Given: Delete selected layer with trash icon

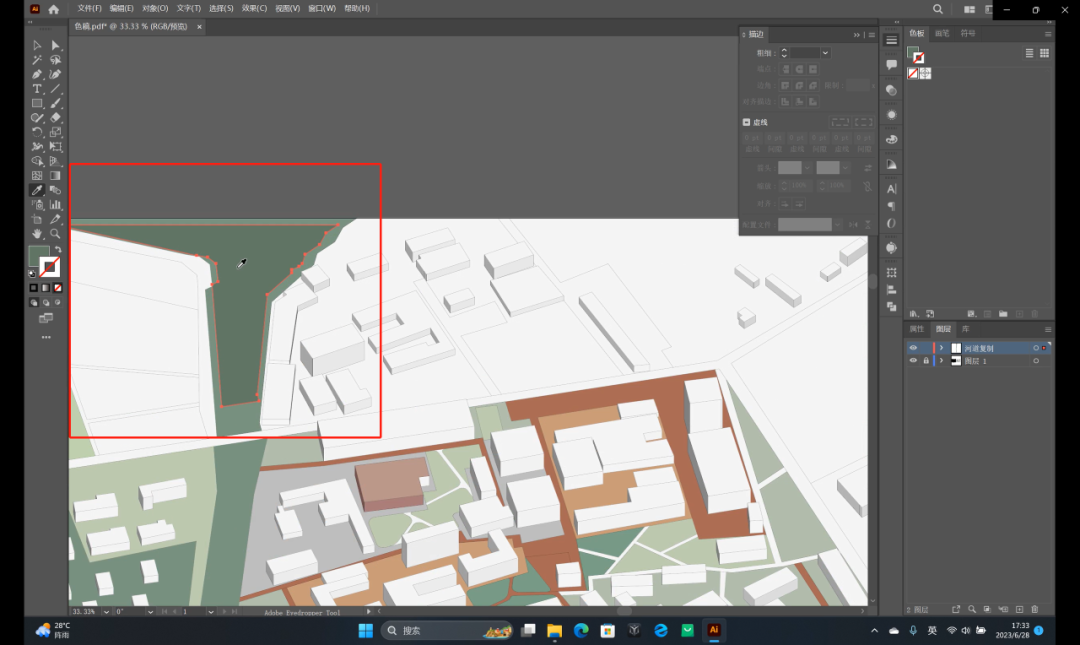Looking at the screenshot, I should [1035, 609].
